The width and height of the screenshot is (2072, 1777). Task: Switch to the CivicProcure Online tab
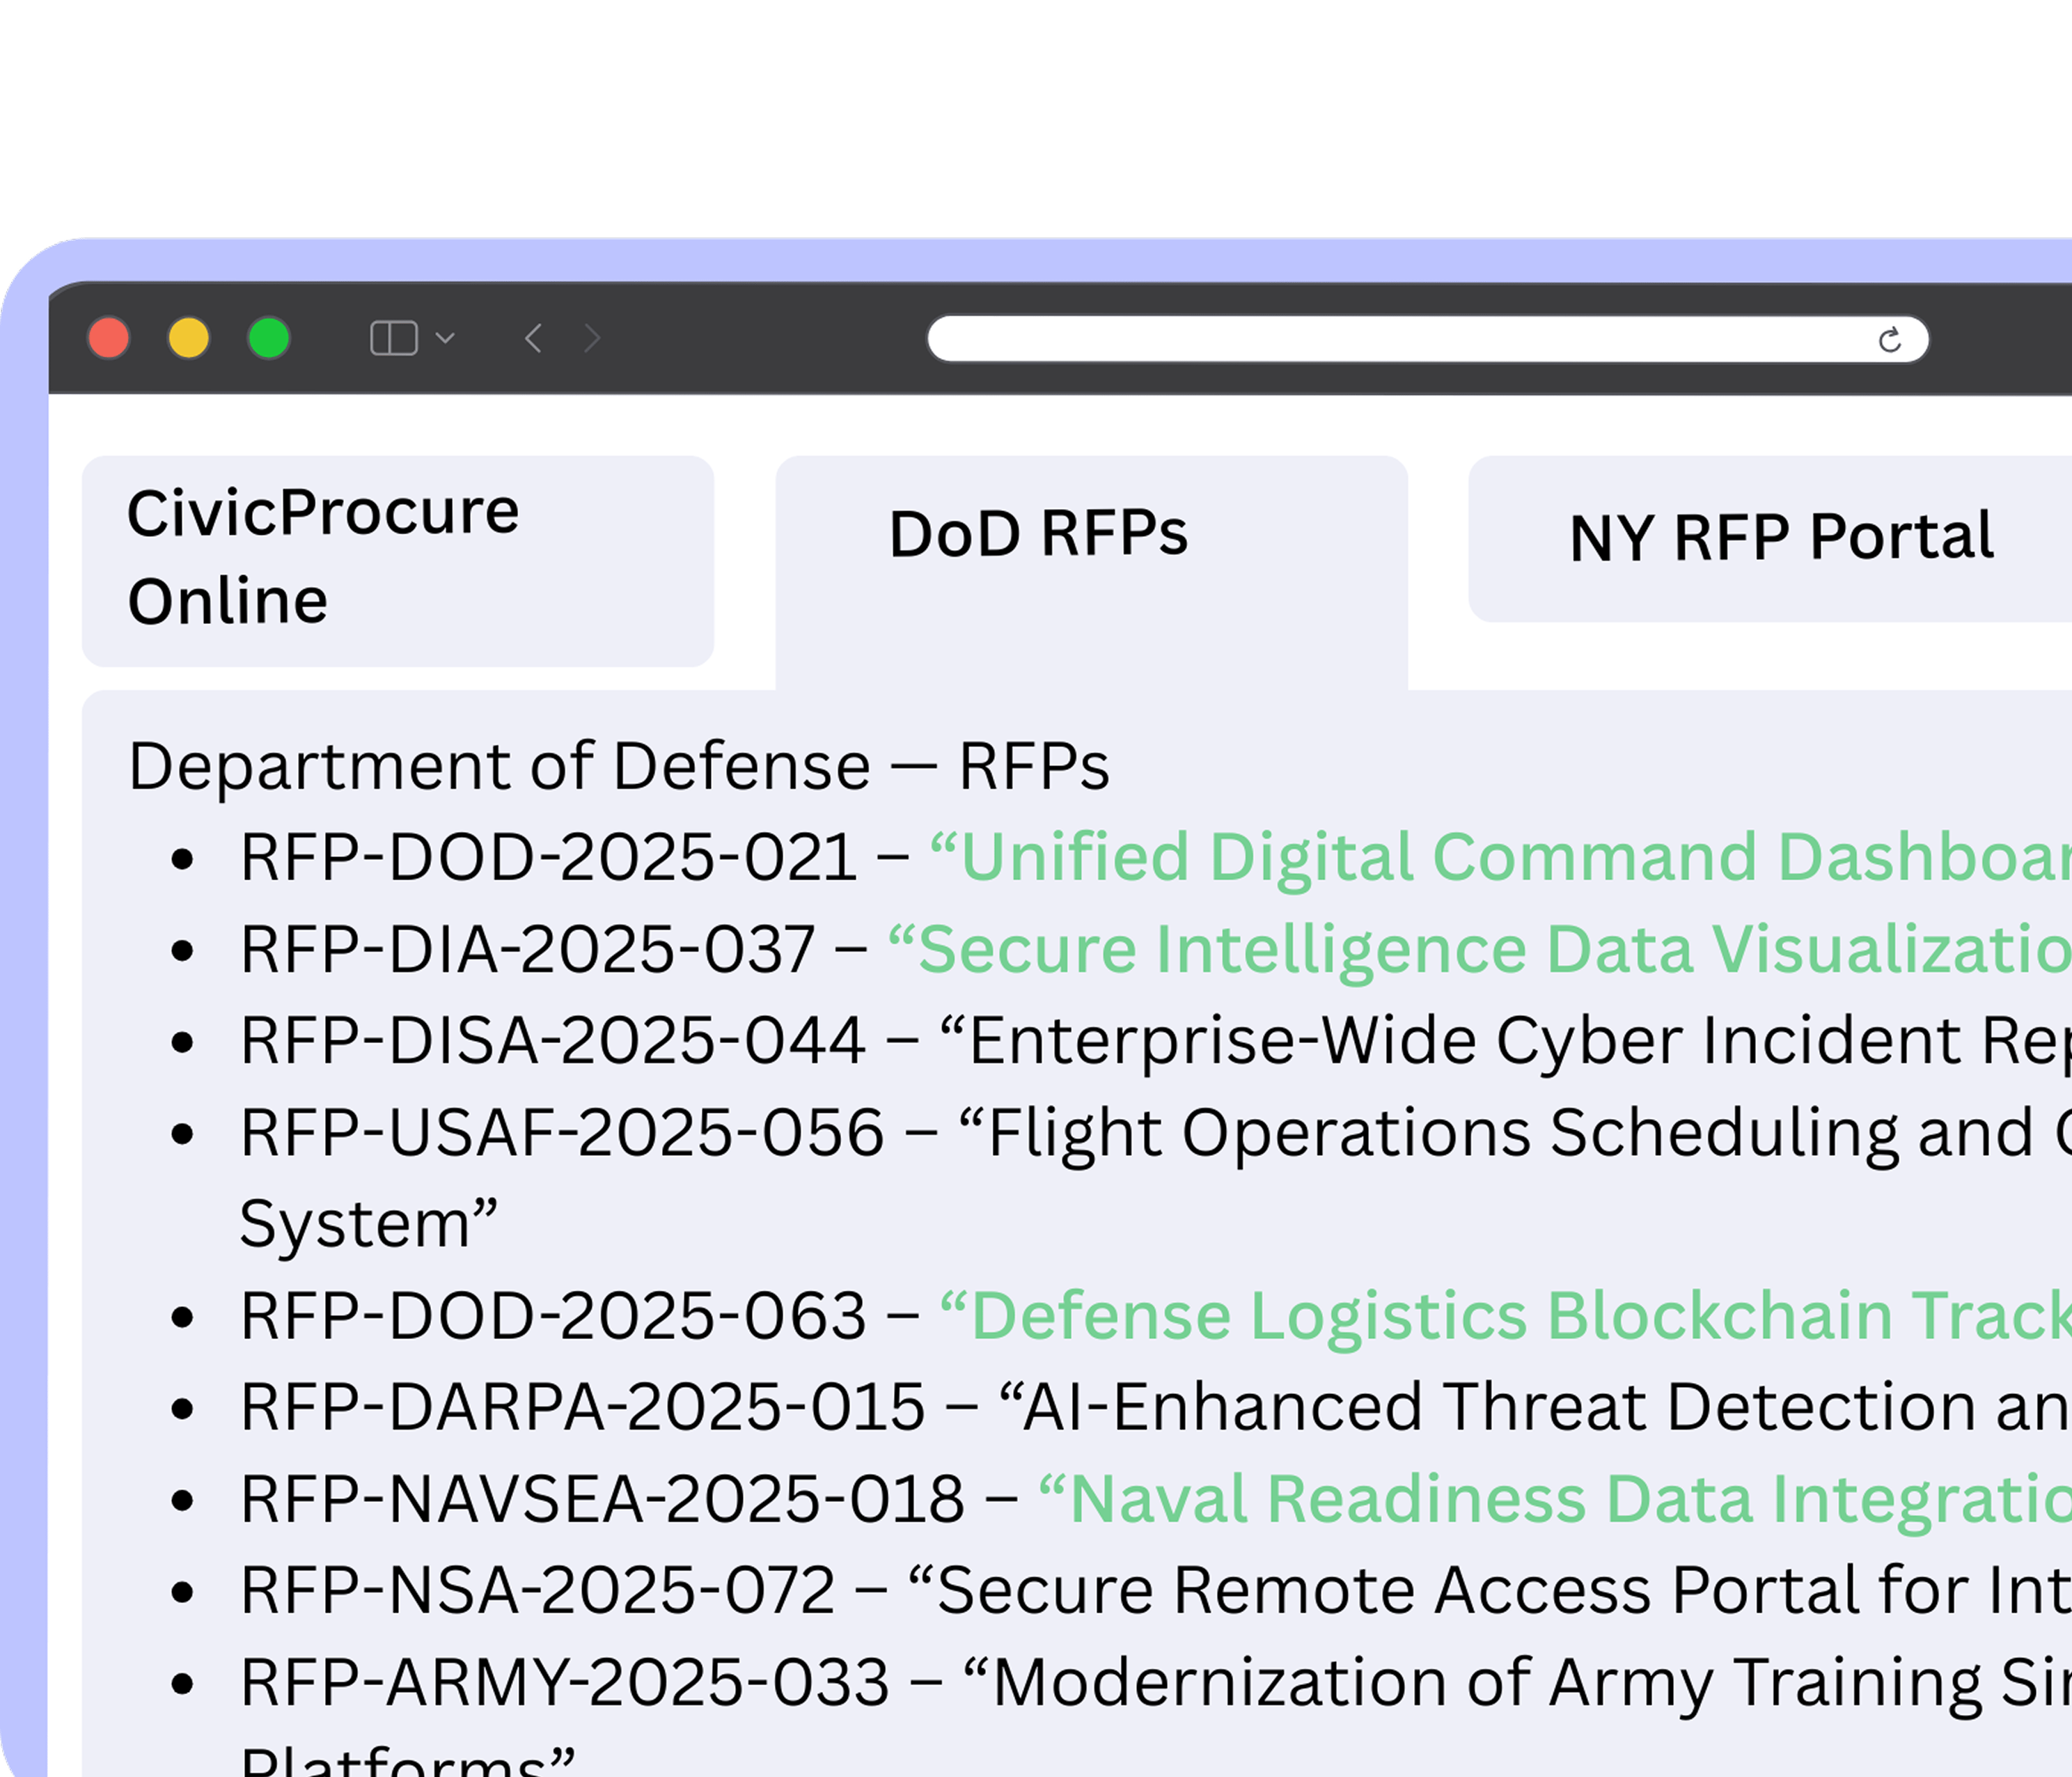[398, 561]
